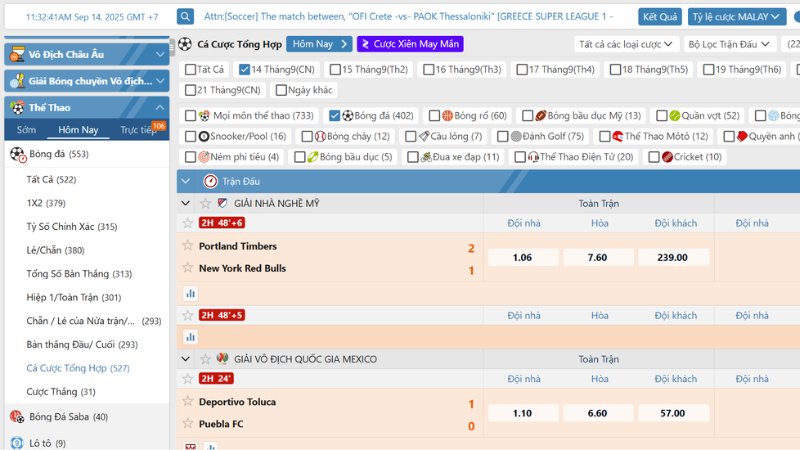This screenshot has height=450, width=800.
Task: Open Tất cả các loại cược dropdown
Action: coord(626,44)
